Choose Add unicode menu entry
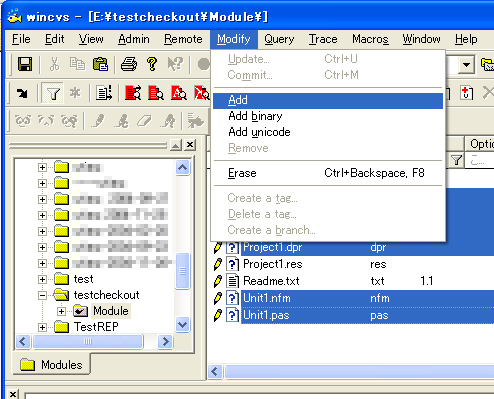Screen dimensions: 494x399 click(328, 132)
